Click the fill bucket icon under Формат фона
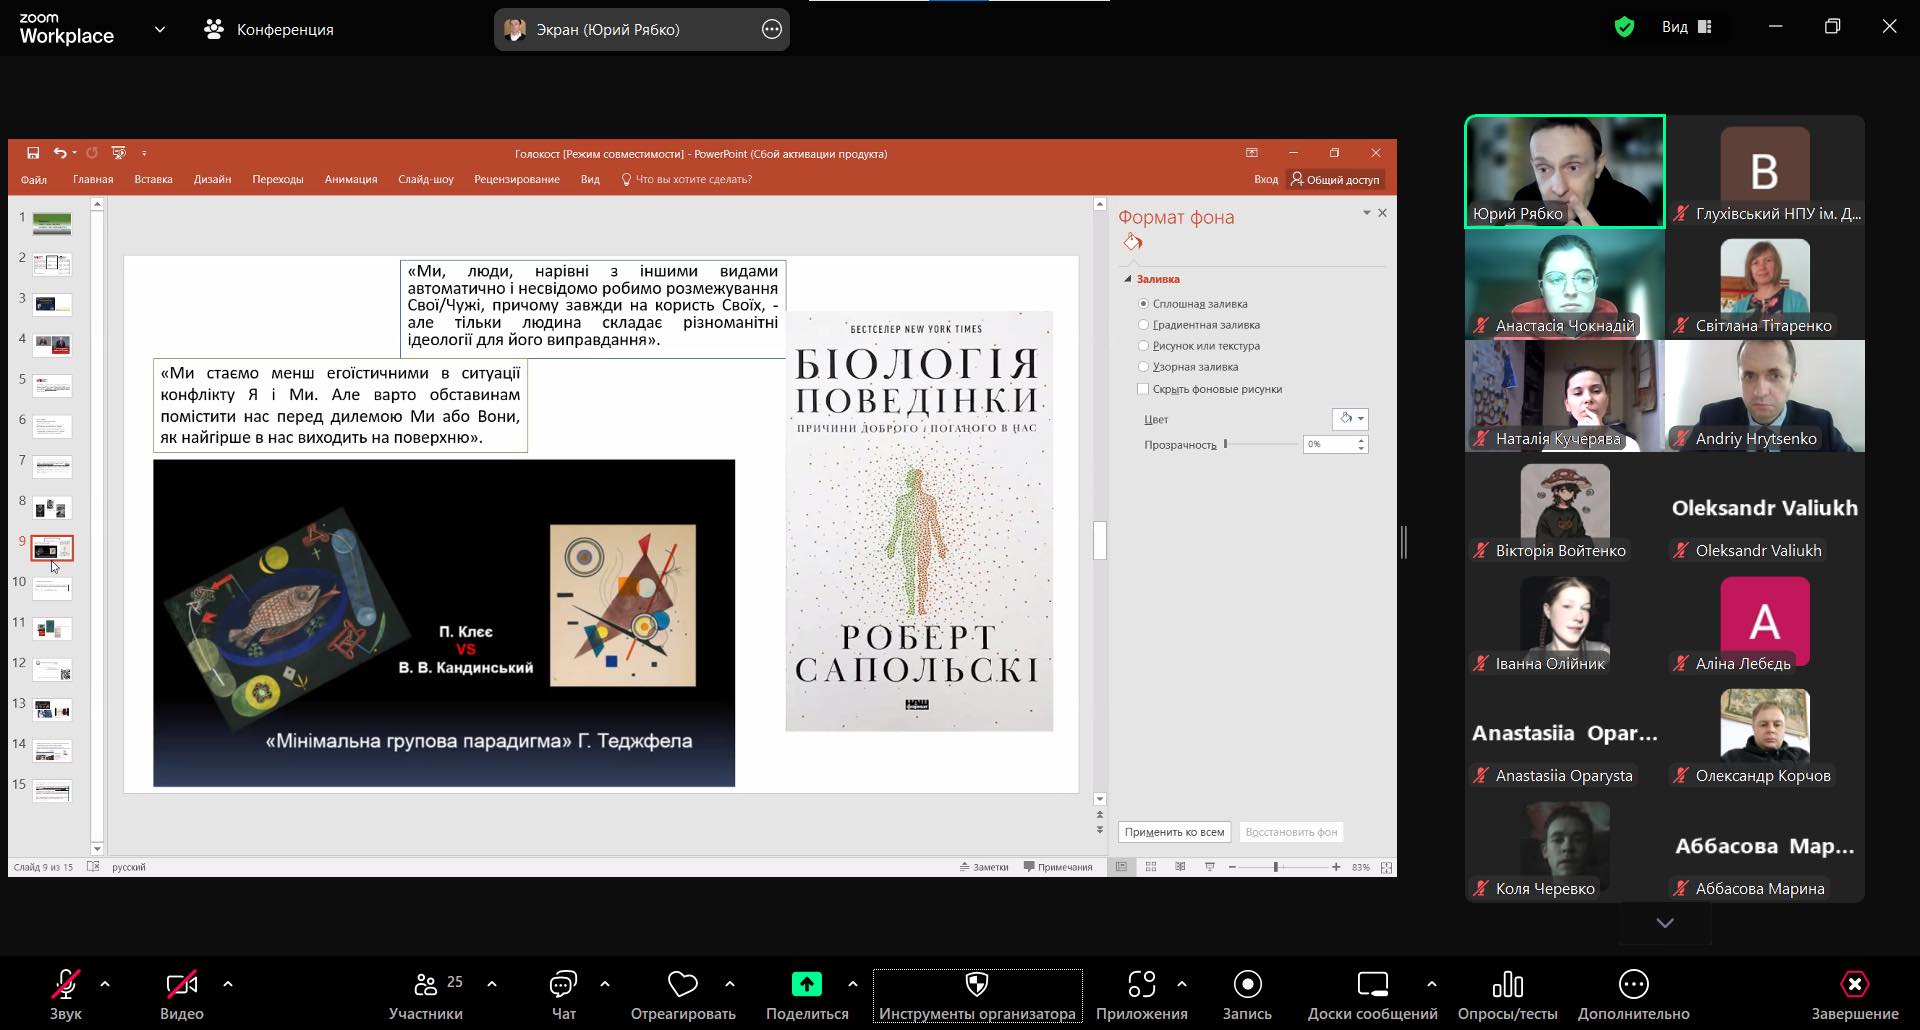Image resolution: width=1920 pixels, height=1030 pixels. [x=1132, y=242]
